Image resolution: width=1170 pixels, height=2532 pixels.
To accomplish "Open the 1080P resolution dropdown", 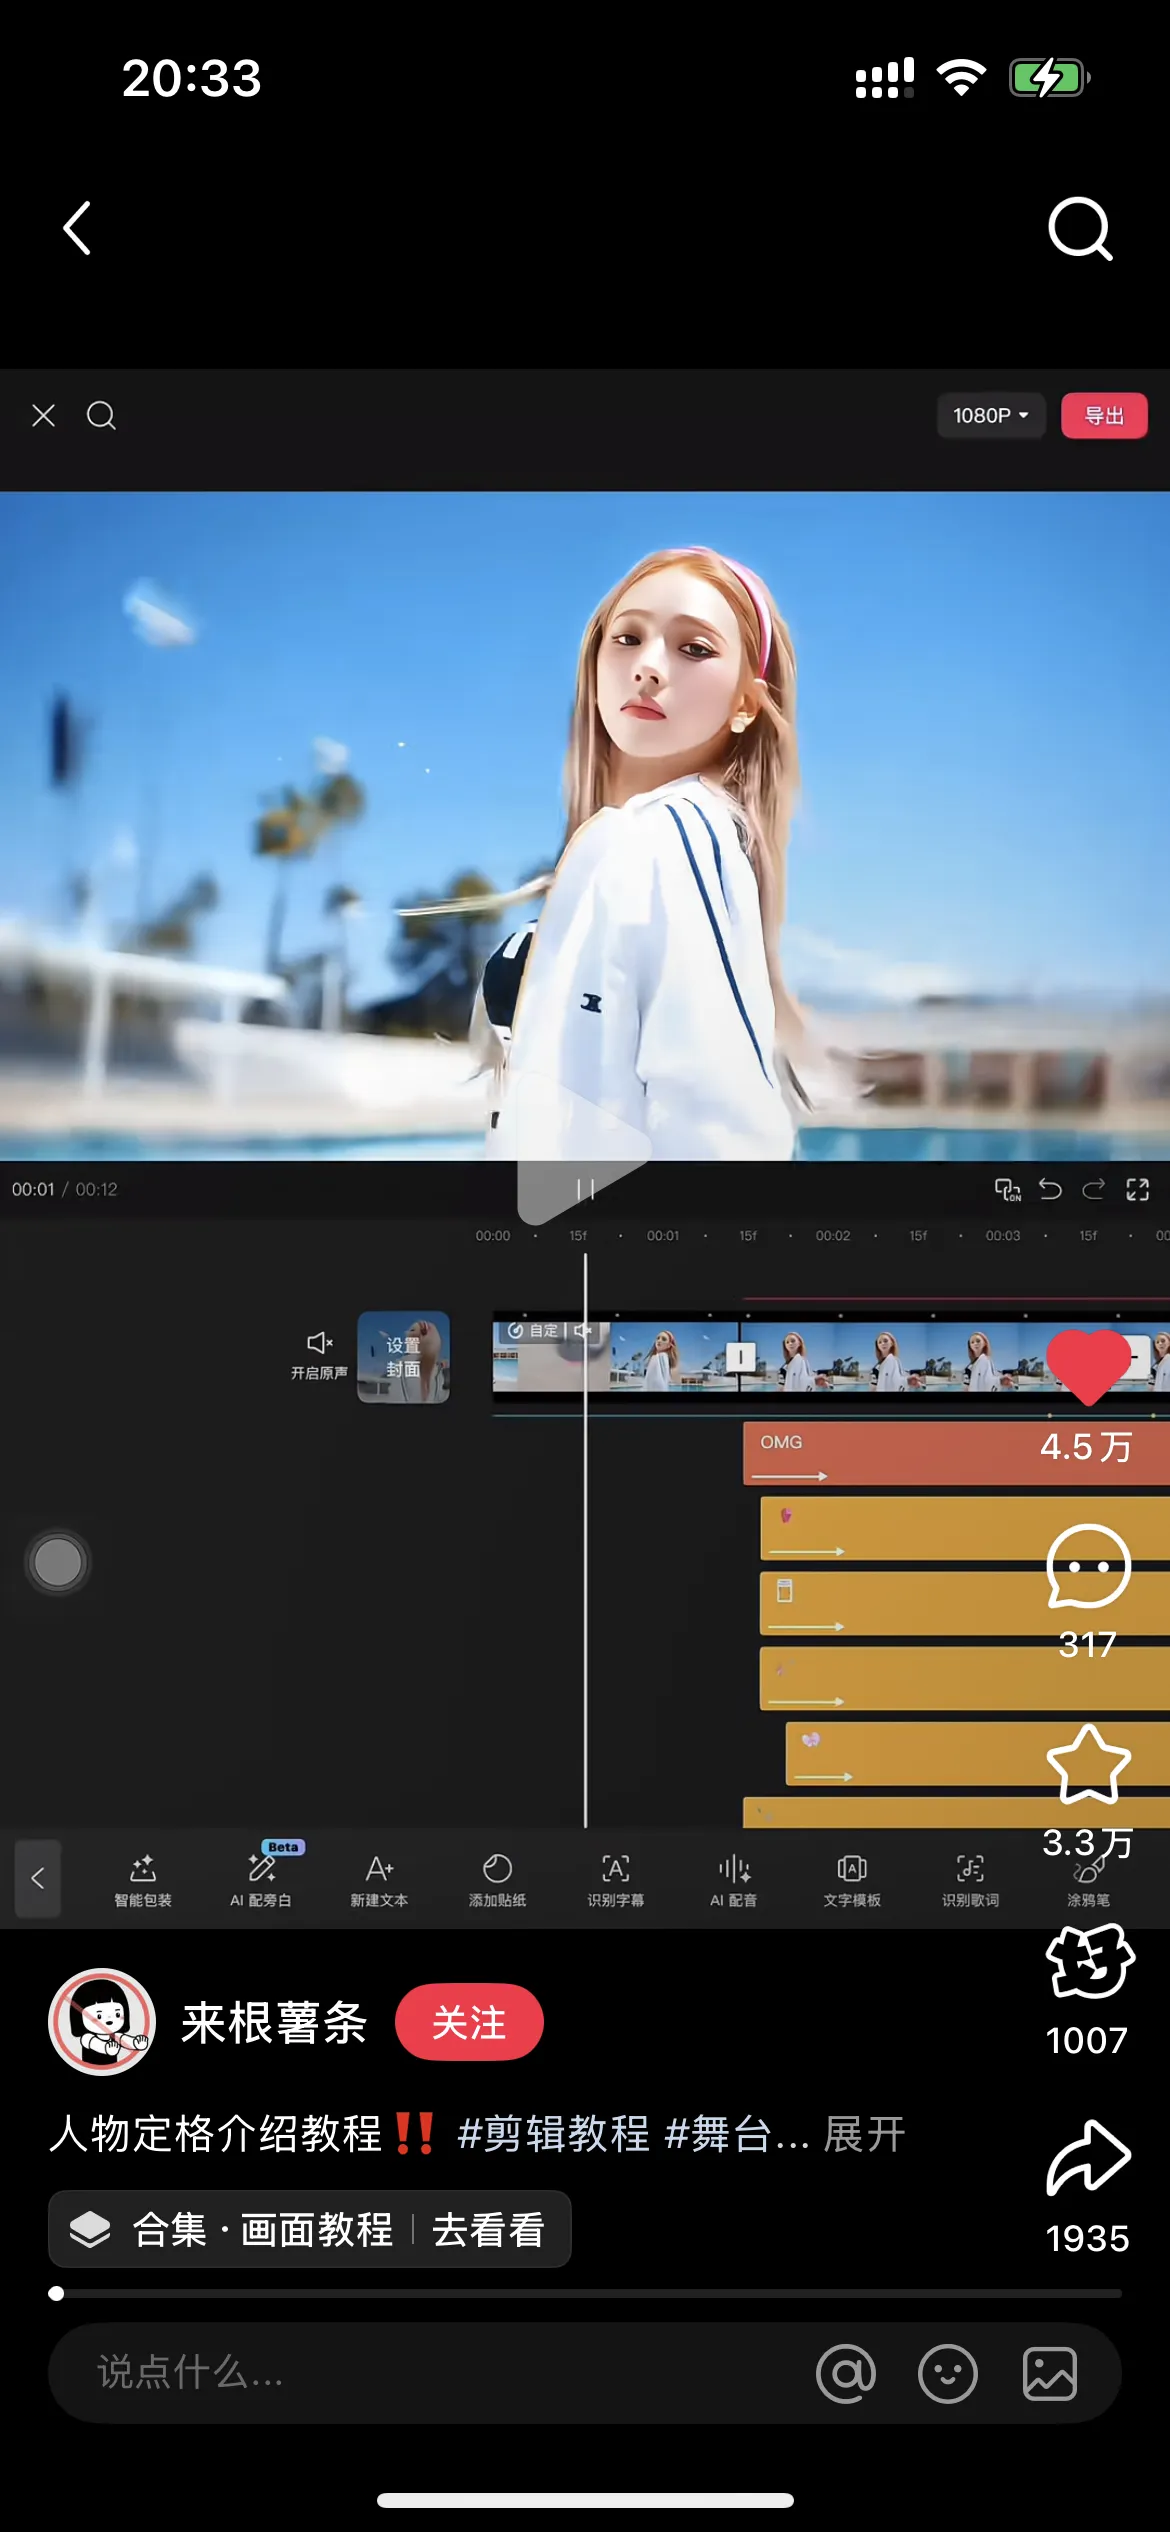I will point(990,415).
